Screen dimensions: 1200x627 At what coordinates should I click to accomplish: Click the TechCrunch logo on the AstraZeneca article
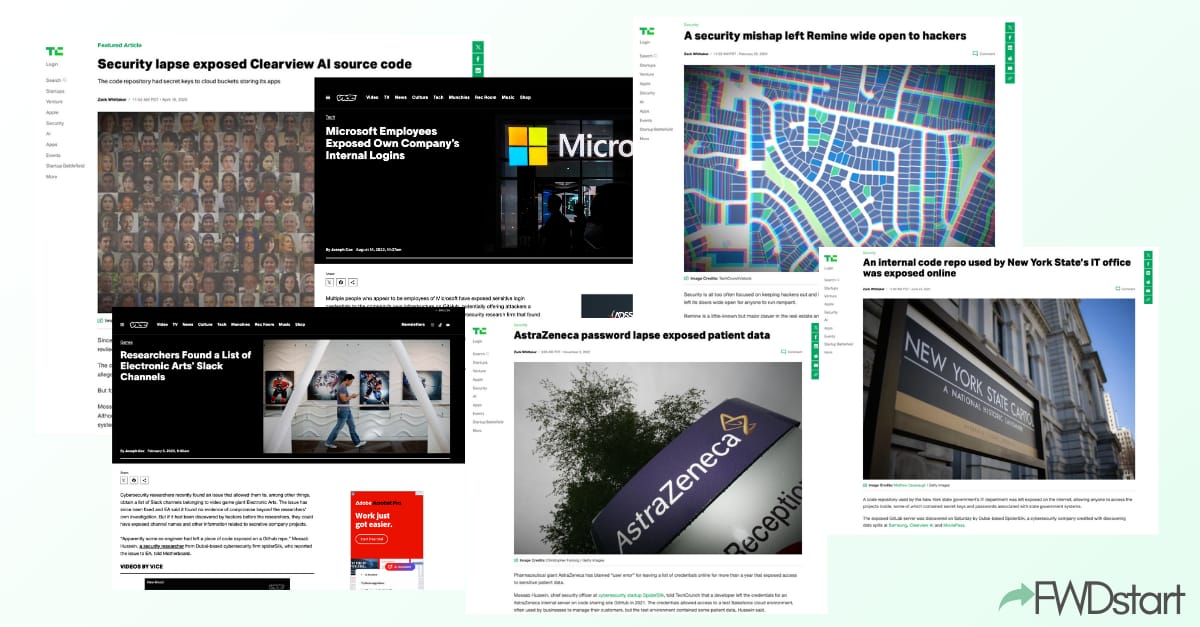(480, 330)
